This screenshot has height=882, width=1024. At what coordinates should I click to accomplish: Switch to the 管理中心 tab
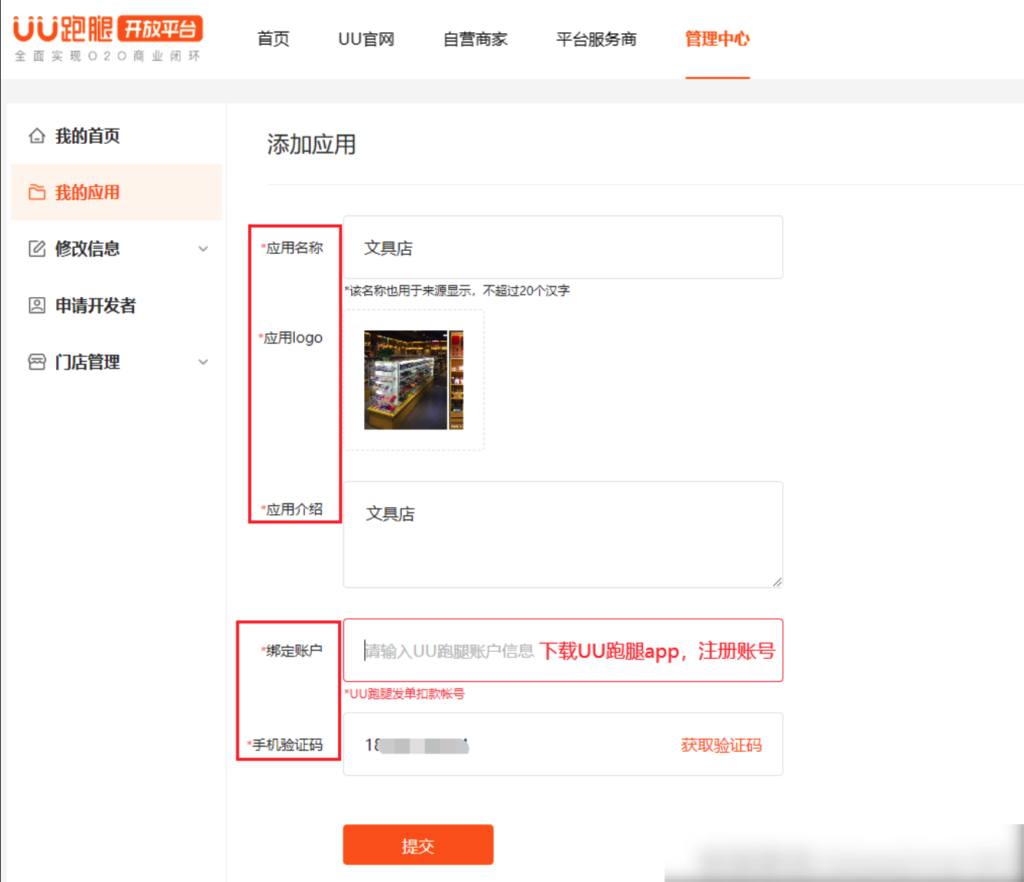coord(717,38)
